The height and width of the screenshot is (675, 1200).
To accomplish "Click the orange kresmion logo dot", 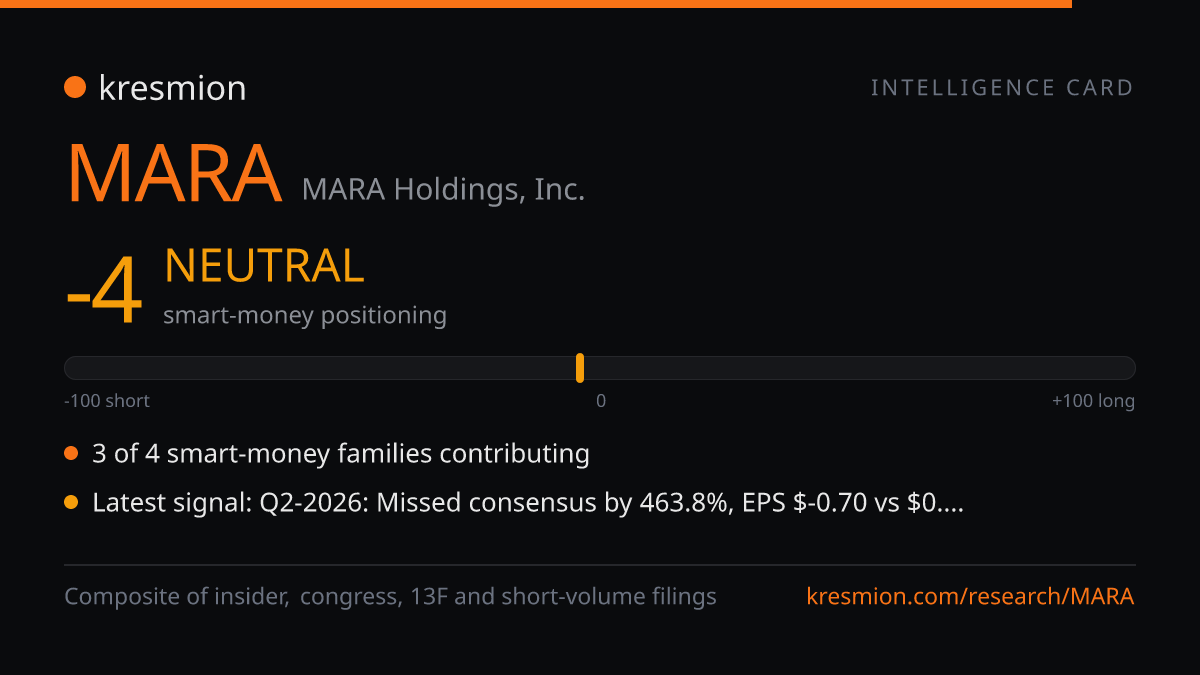I will (75, 88).
